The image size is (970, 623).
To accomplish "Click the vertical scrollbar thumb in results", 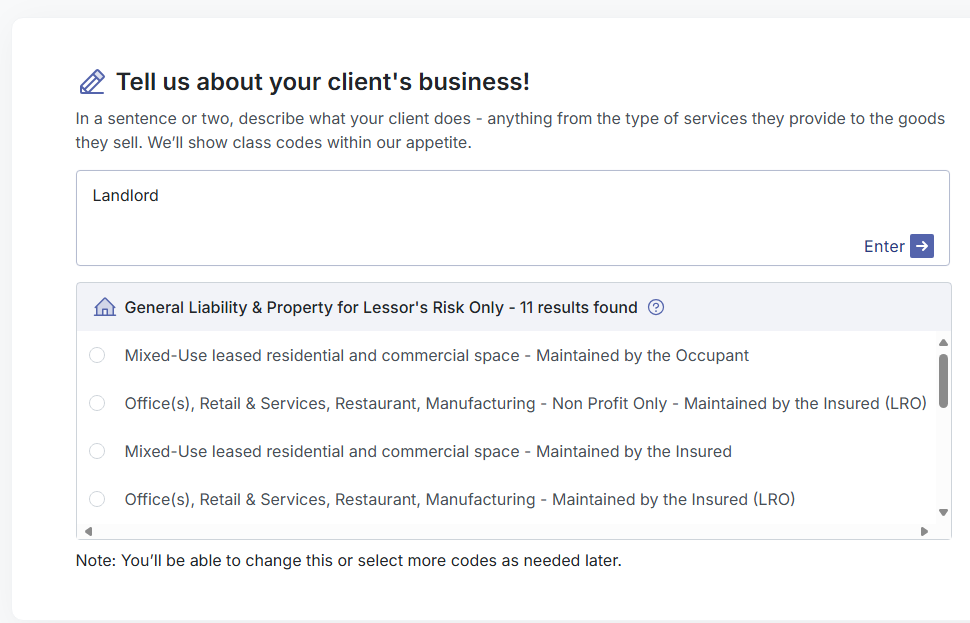I will click(943, 376).
